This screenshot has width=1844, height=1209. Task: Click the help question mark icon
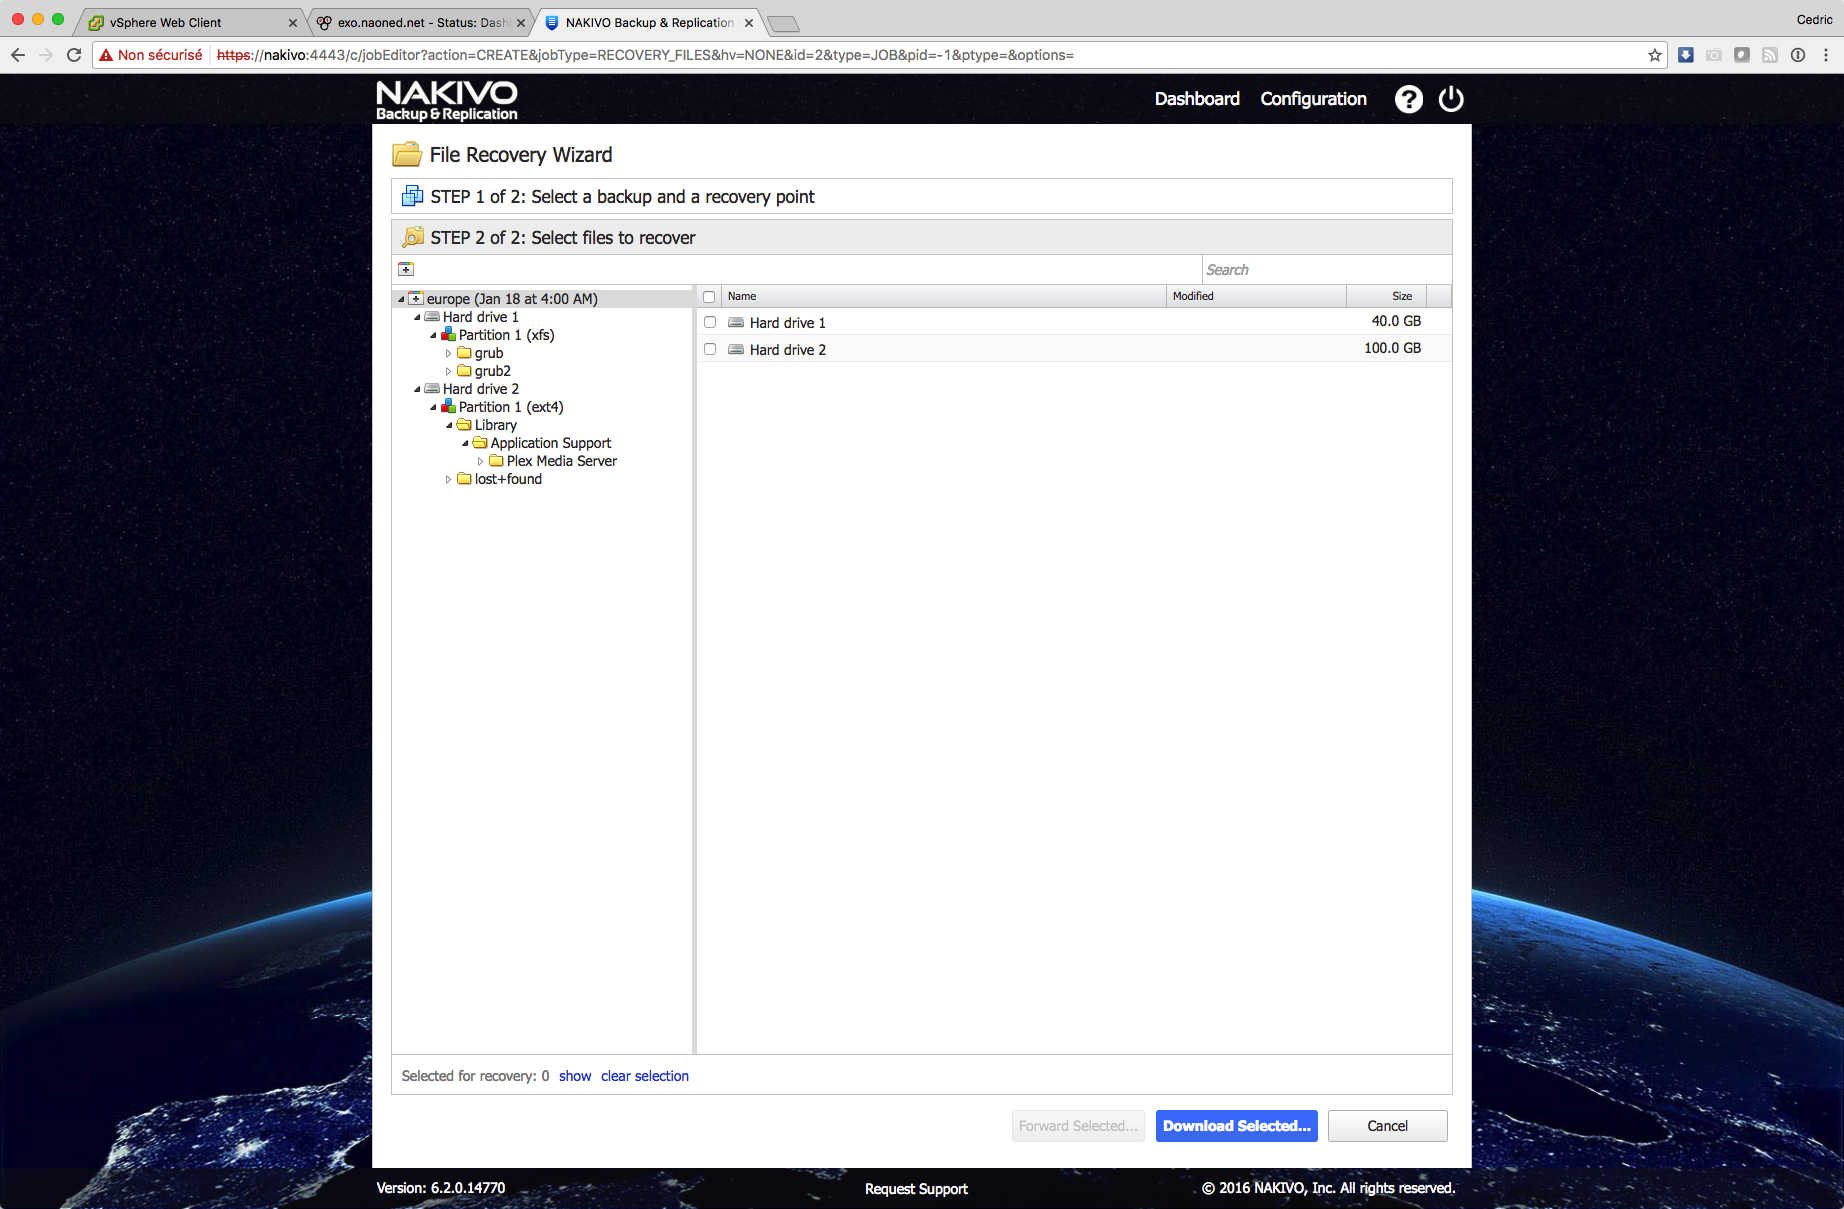click(1408, 99)
